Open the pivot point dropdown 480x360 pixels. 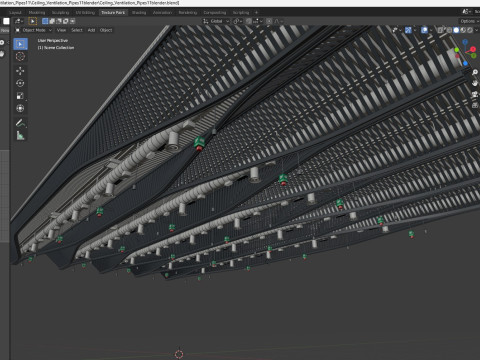pos(237,21)
